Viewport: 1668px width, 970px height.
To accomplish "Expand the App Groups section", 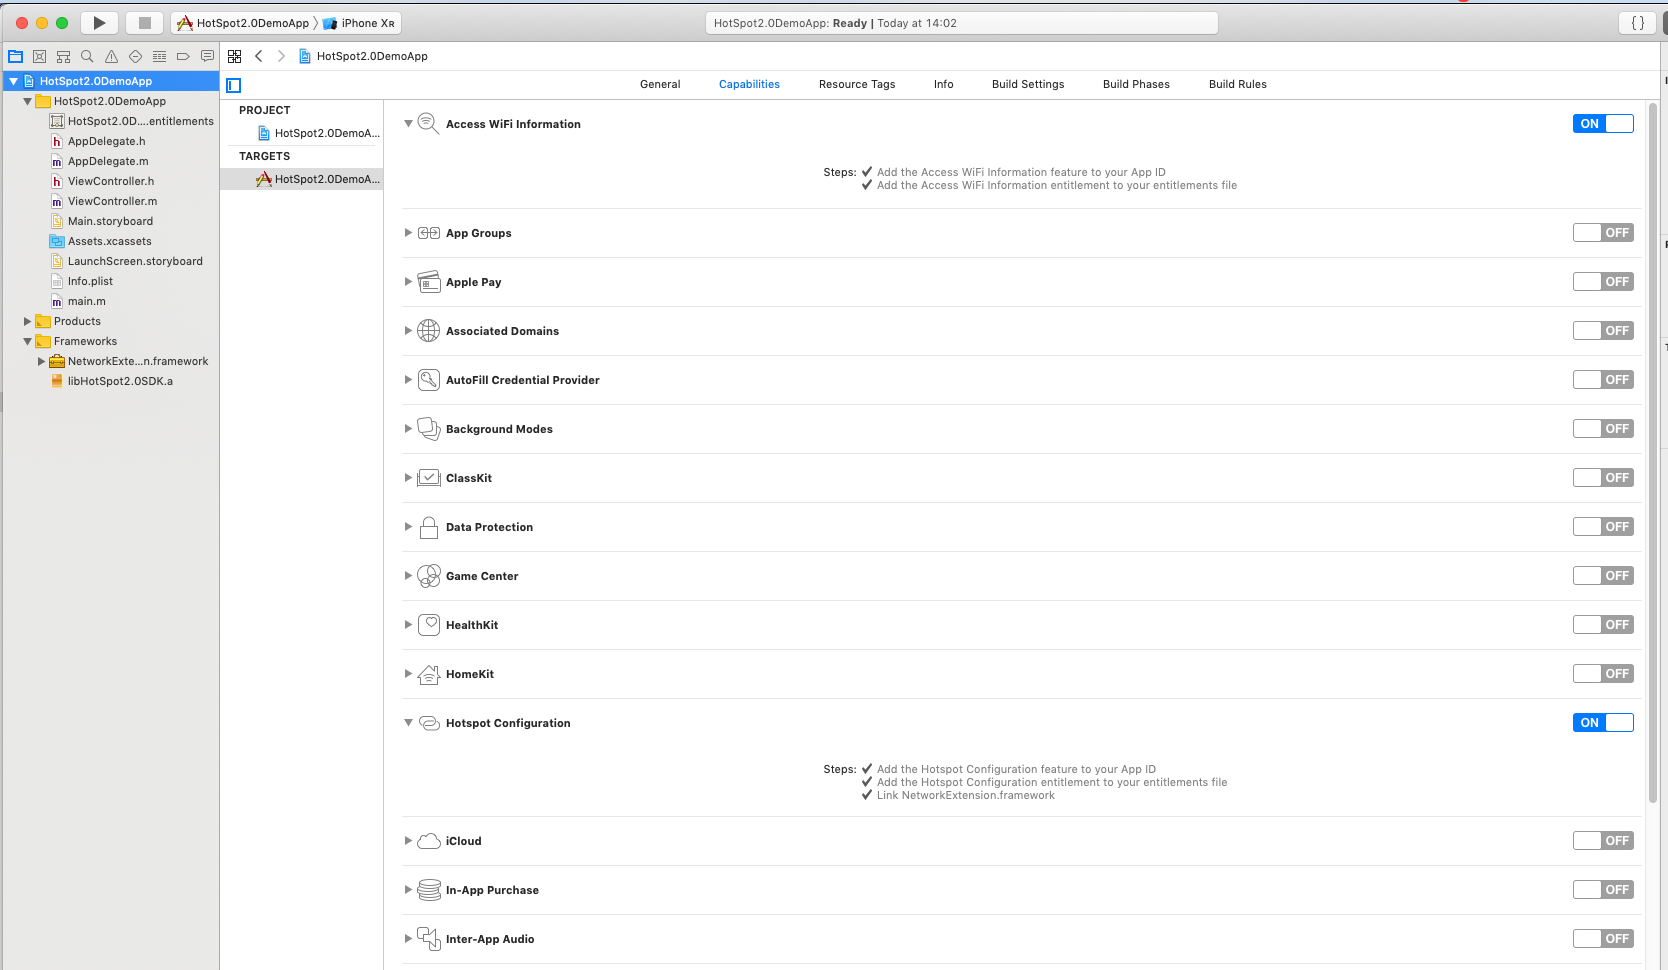I will coord(408,233).
